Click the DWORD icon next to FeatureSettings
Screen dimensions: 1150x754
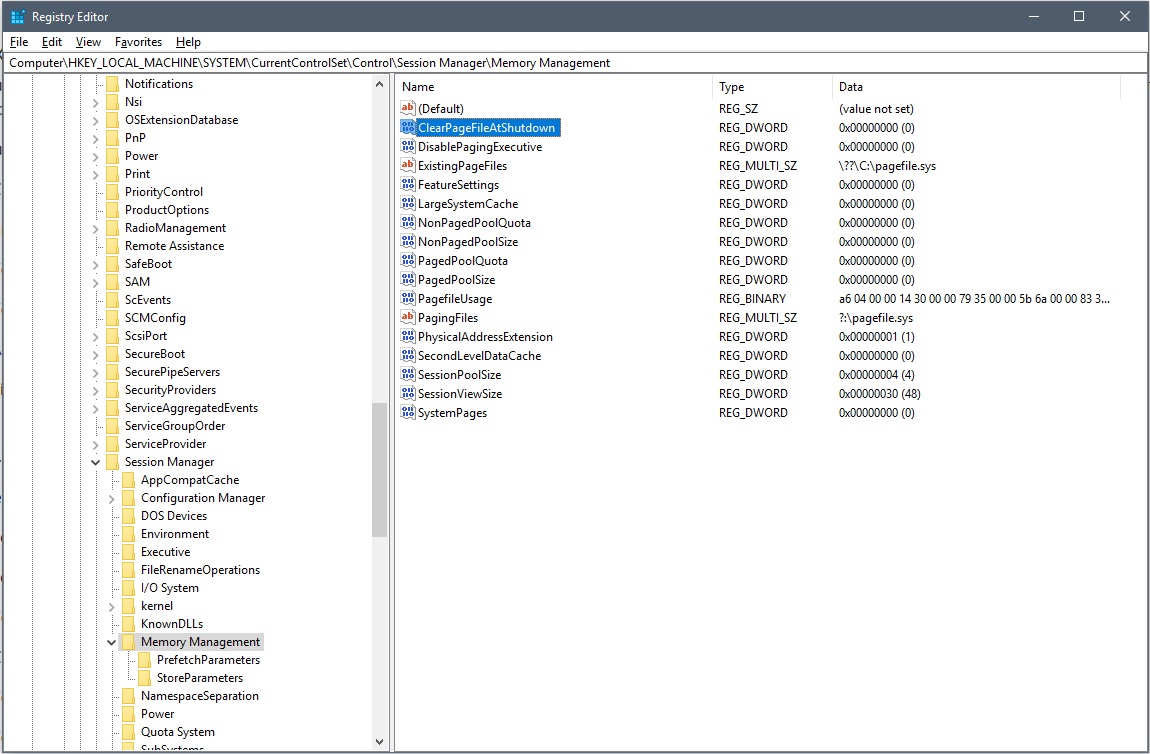[408, 184]
